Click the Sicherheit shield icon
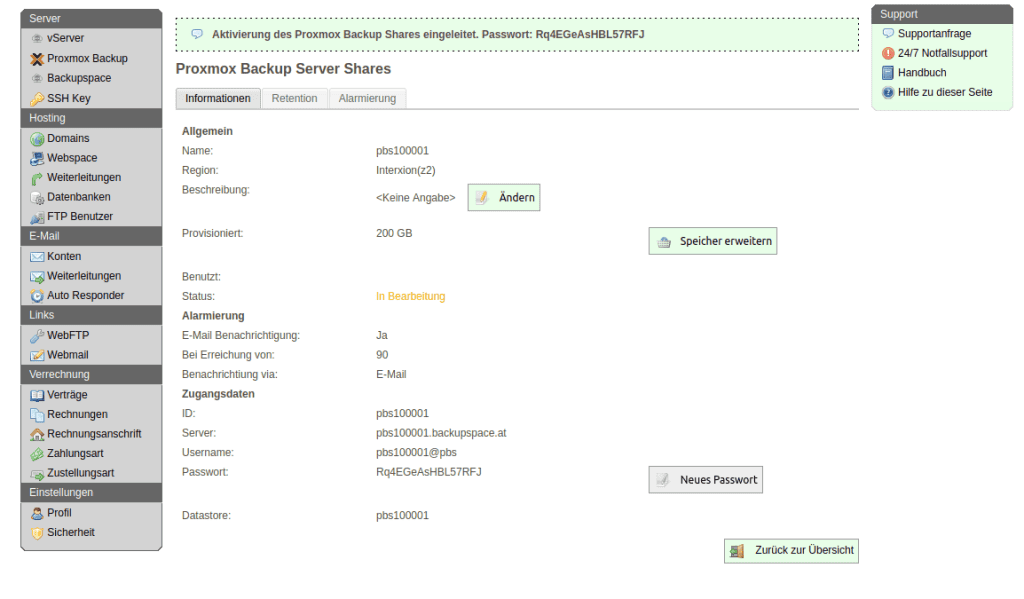This screenshot has width=1024, height=599. point(37,533)
